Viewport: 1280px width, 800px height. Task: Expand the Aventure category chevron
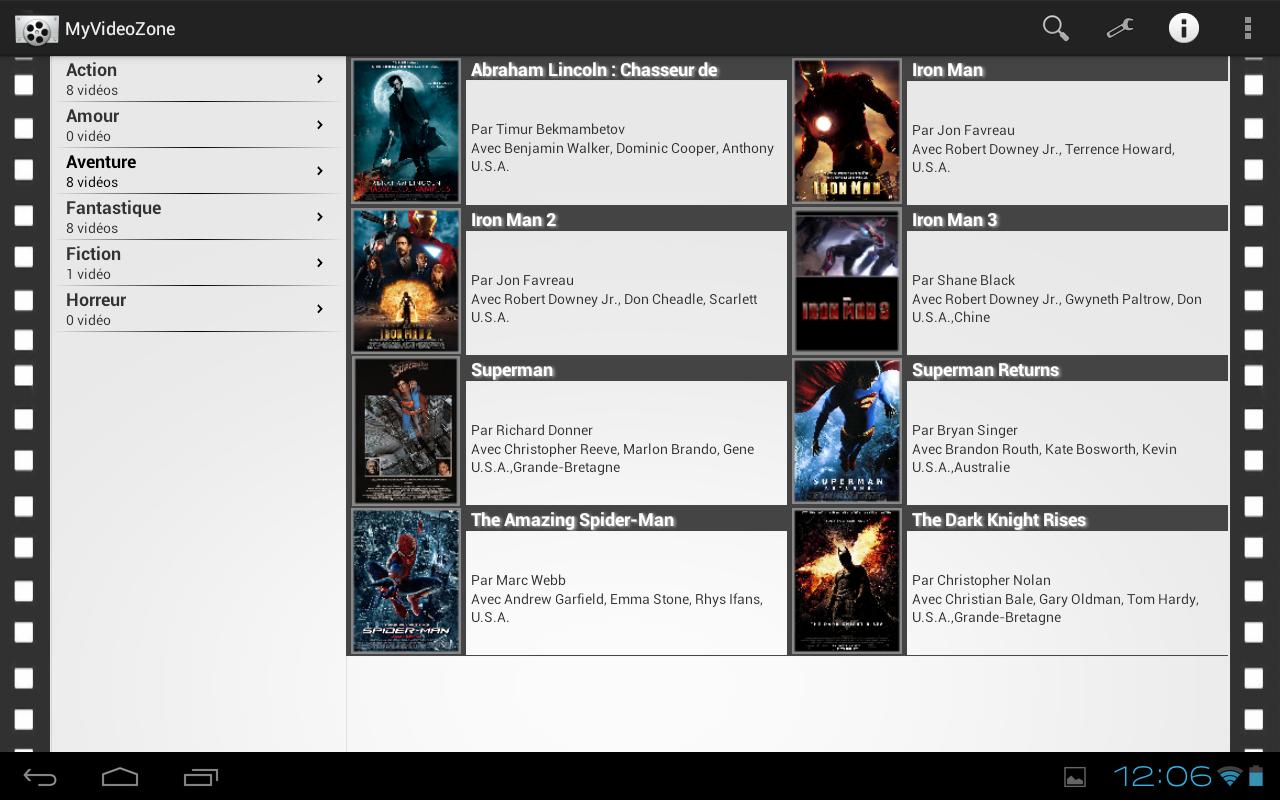(320, 171)
